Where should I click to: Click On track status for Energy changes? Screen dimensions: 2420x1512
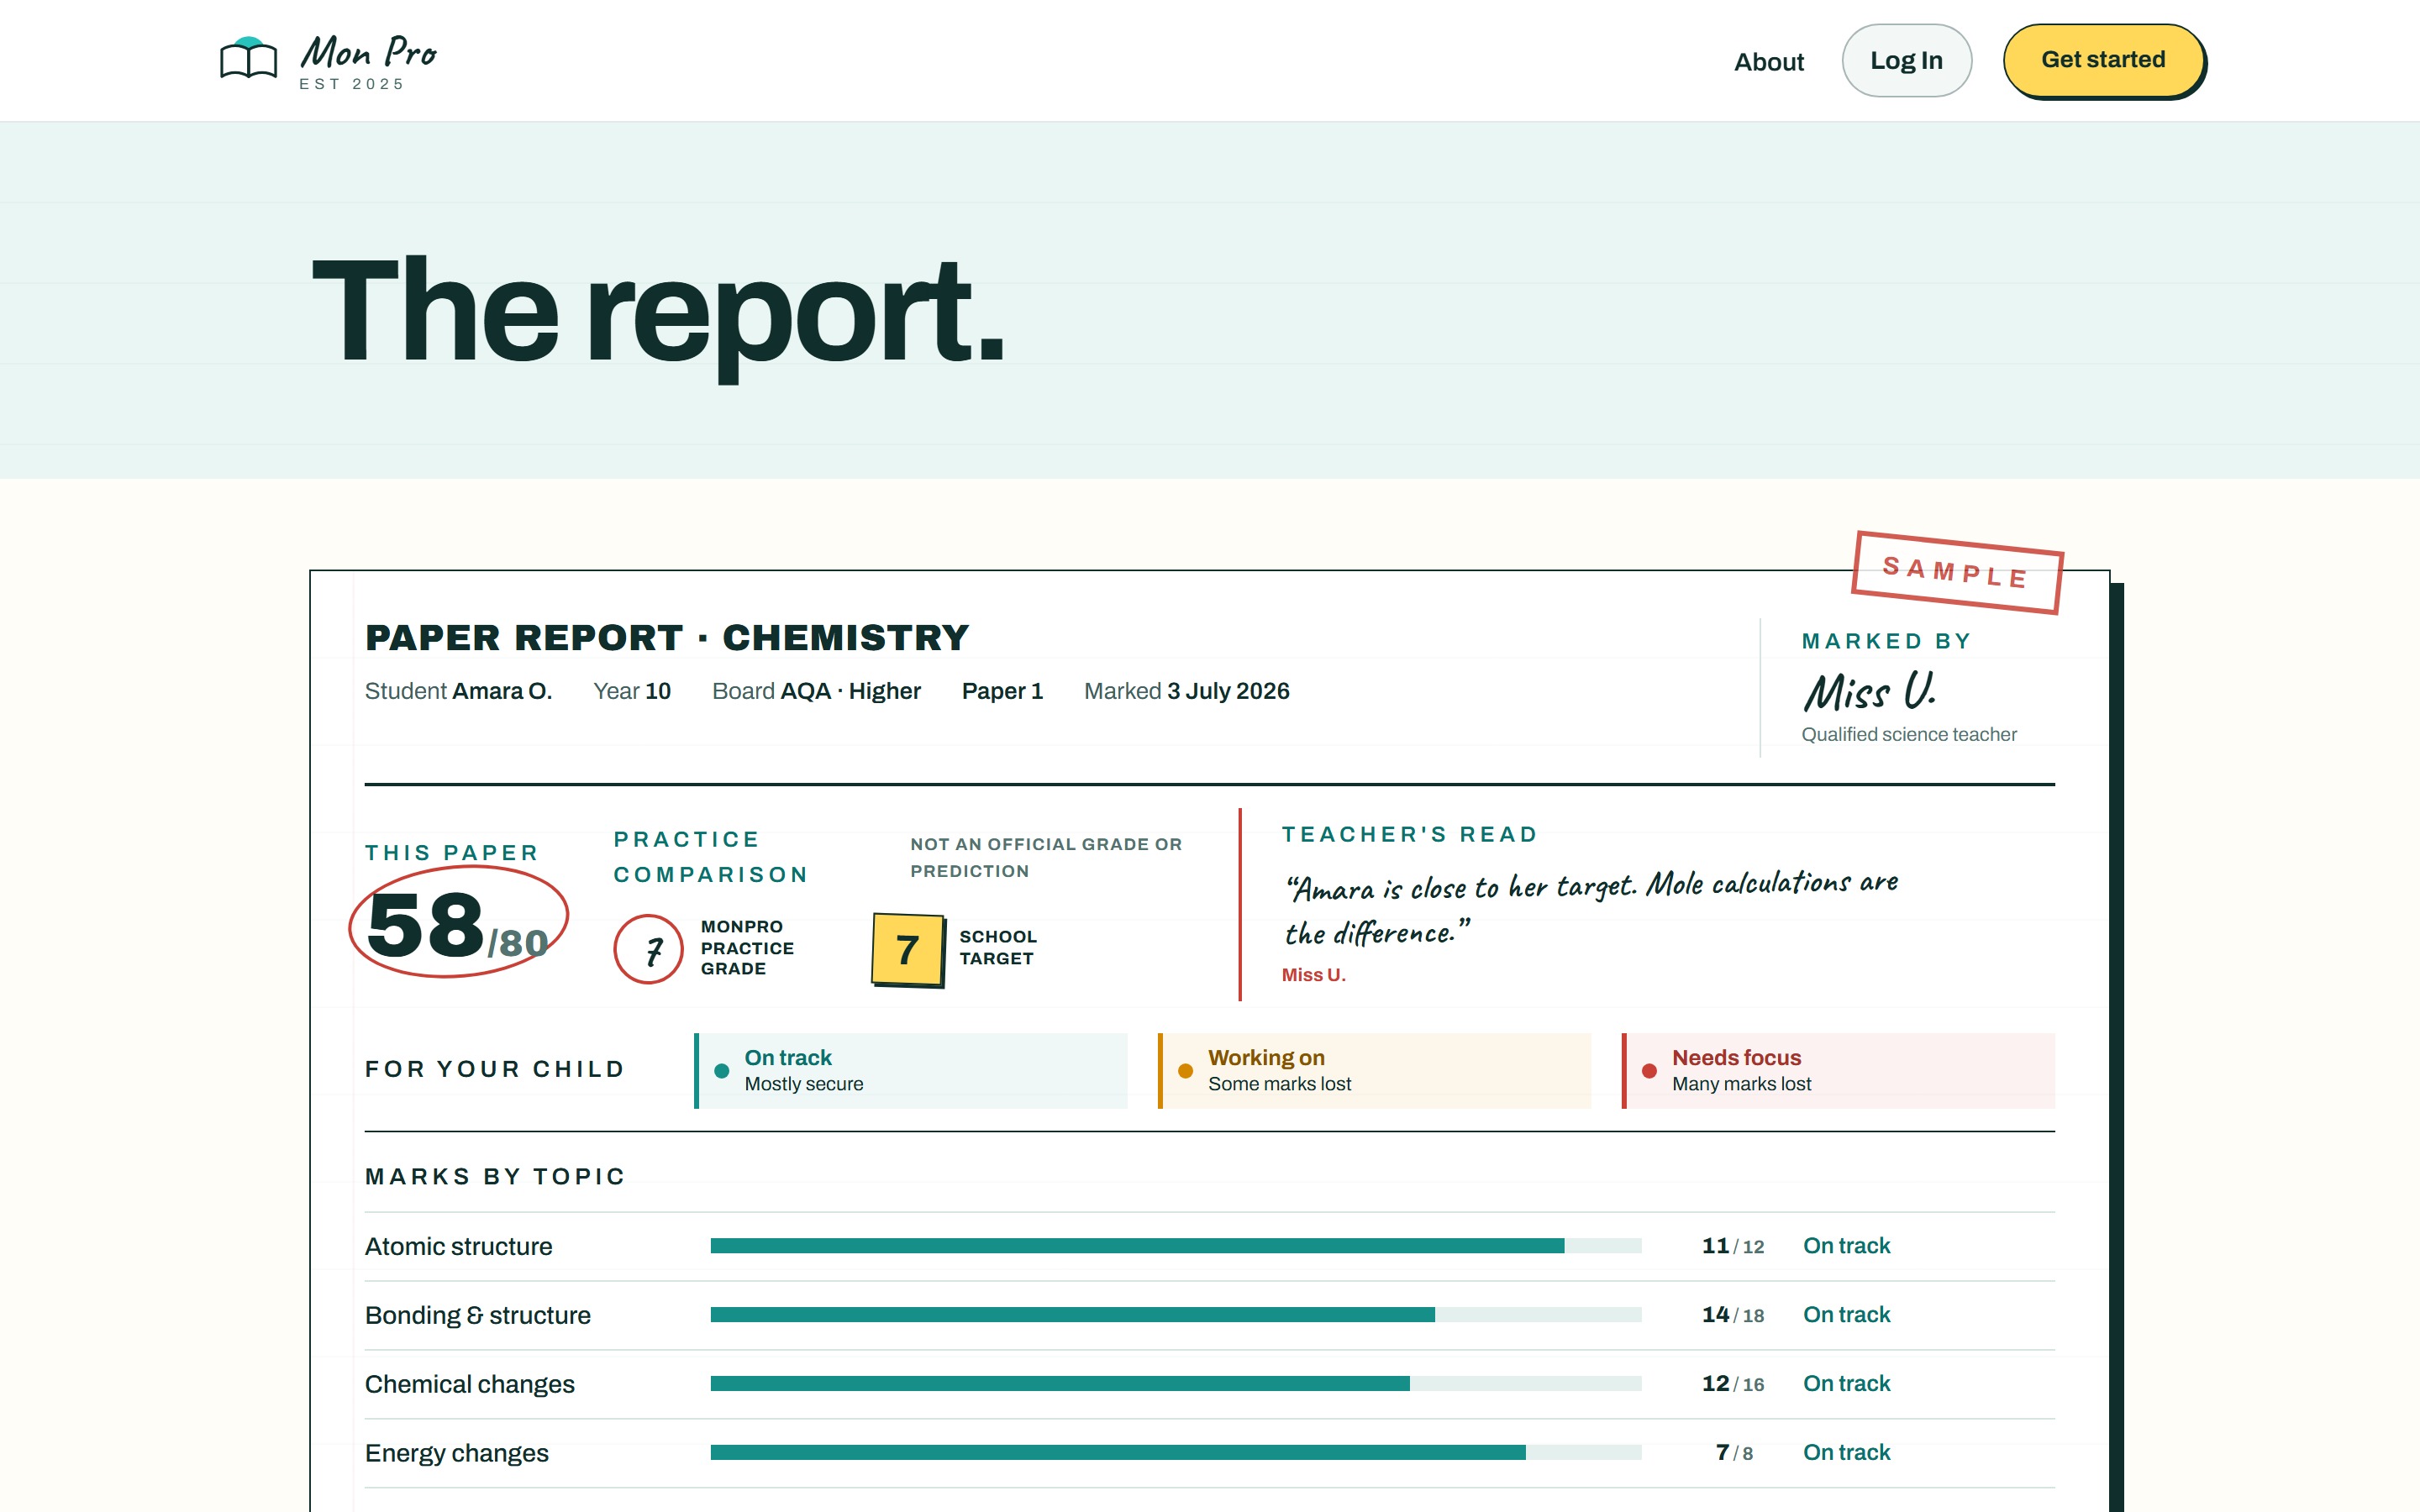point(1846,1453)
